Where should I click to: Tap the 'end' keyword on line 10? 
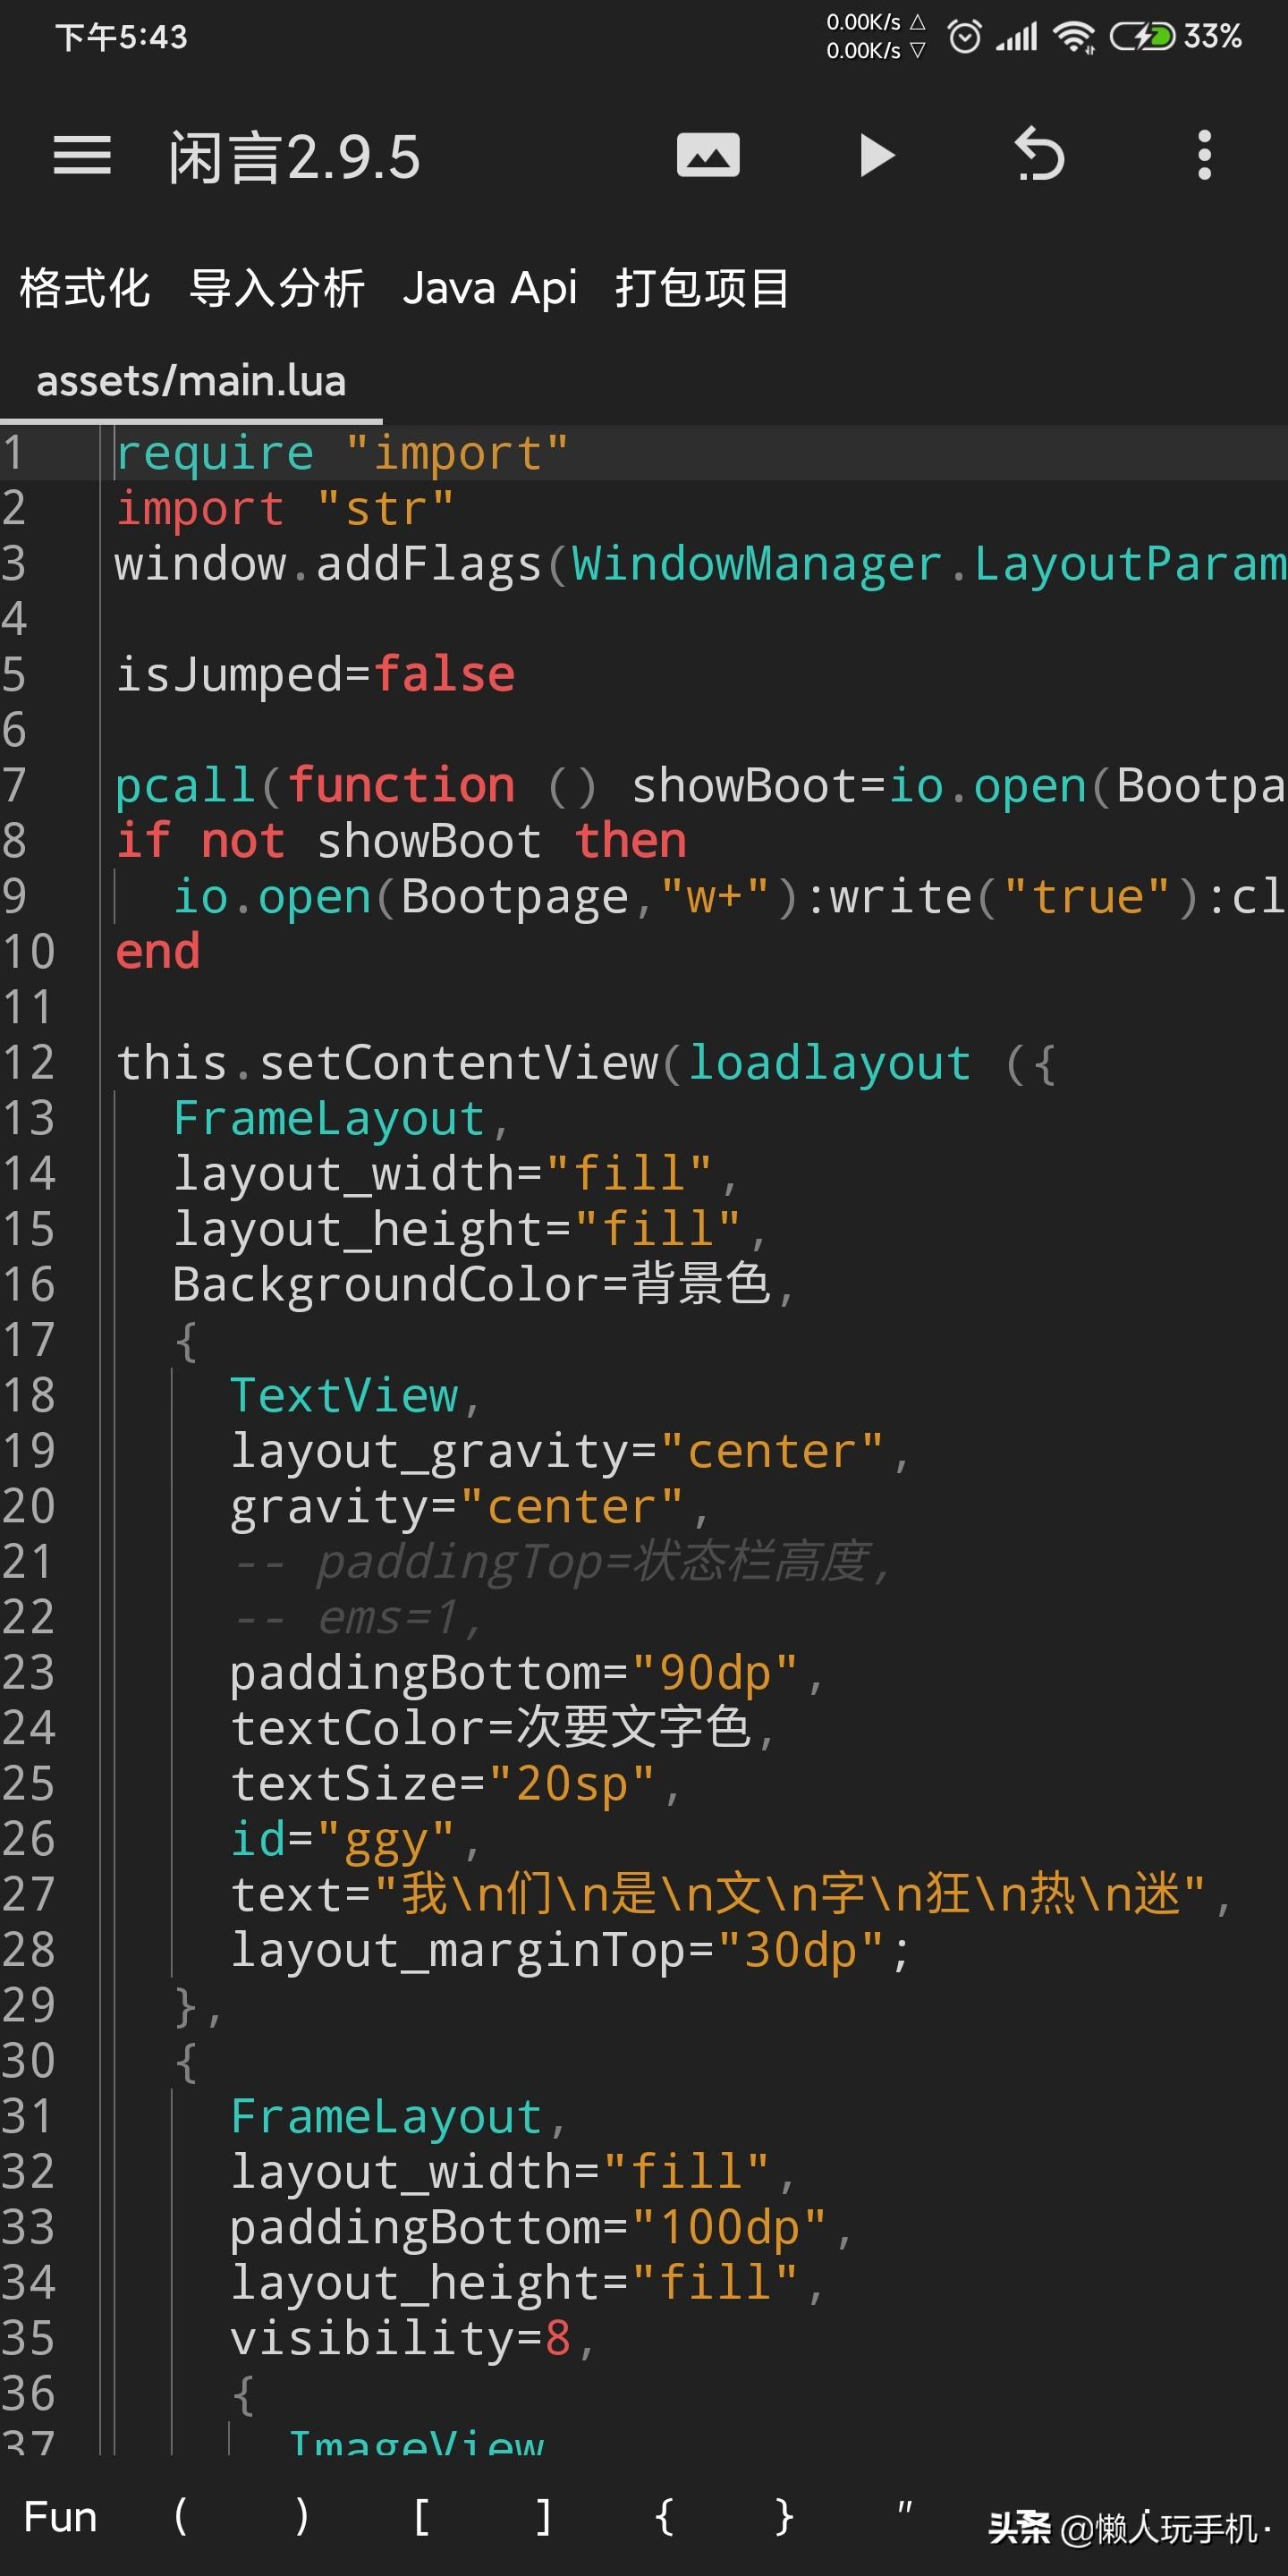click(x=158, y=952)
